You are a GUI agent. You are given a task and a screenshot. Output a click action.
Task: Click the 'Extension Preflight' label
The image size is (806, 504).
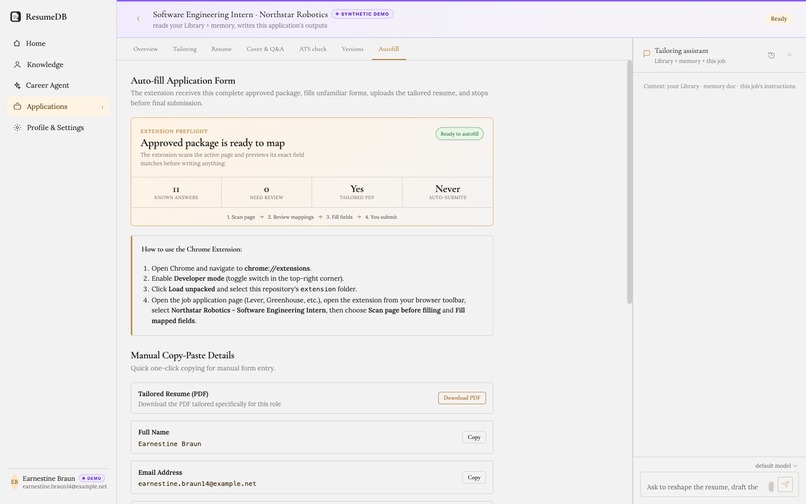tap(174, 131)
